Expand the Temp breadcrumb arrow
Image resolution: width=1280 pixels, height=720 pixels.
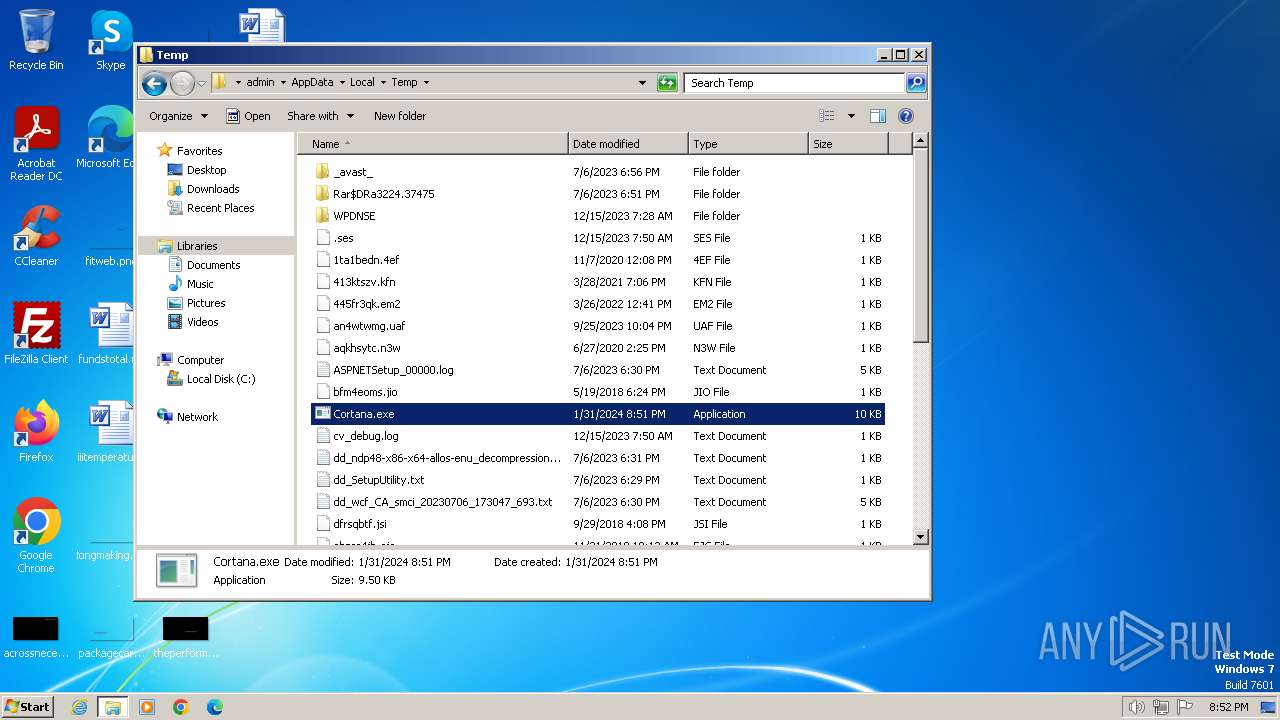pyautogui.click(x=426, y=83)
